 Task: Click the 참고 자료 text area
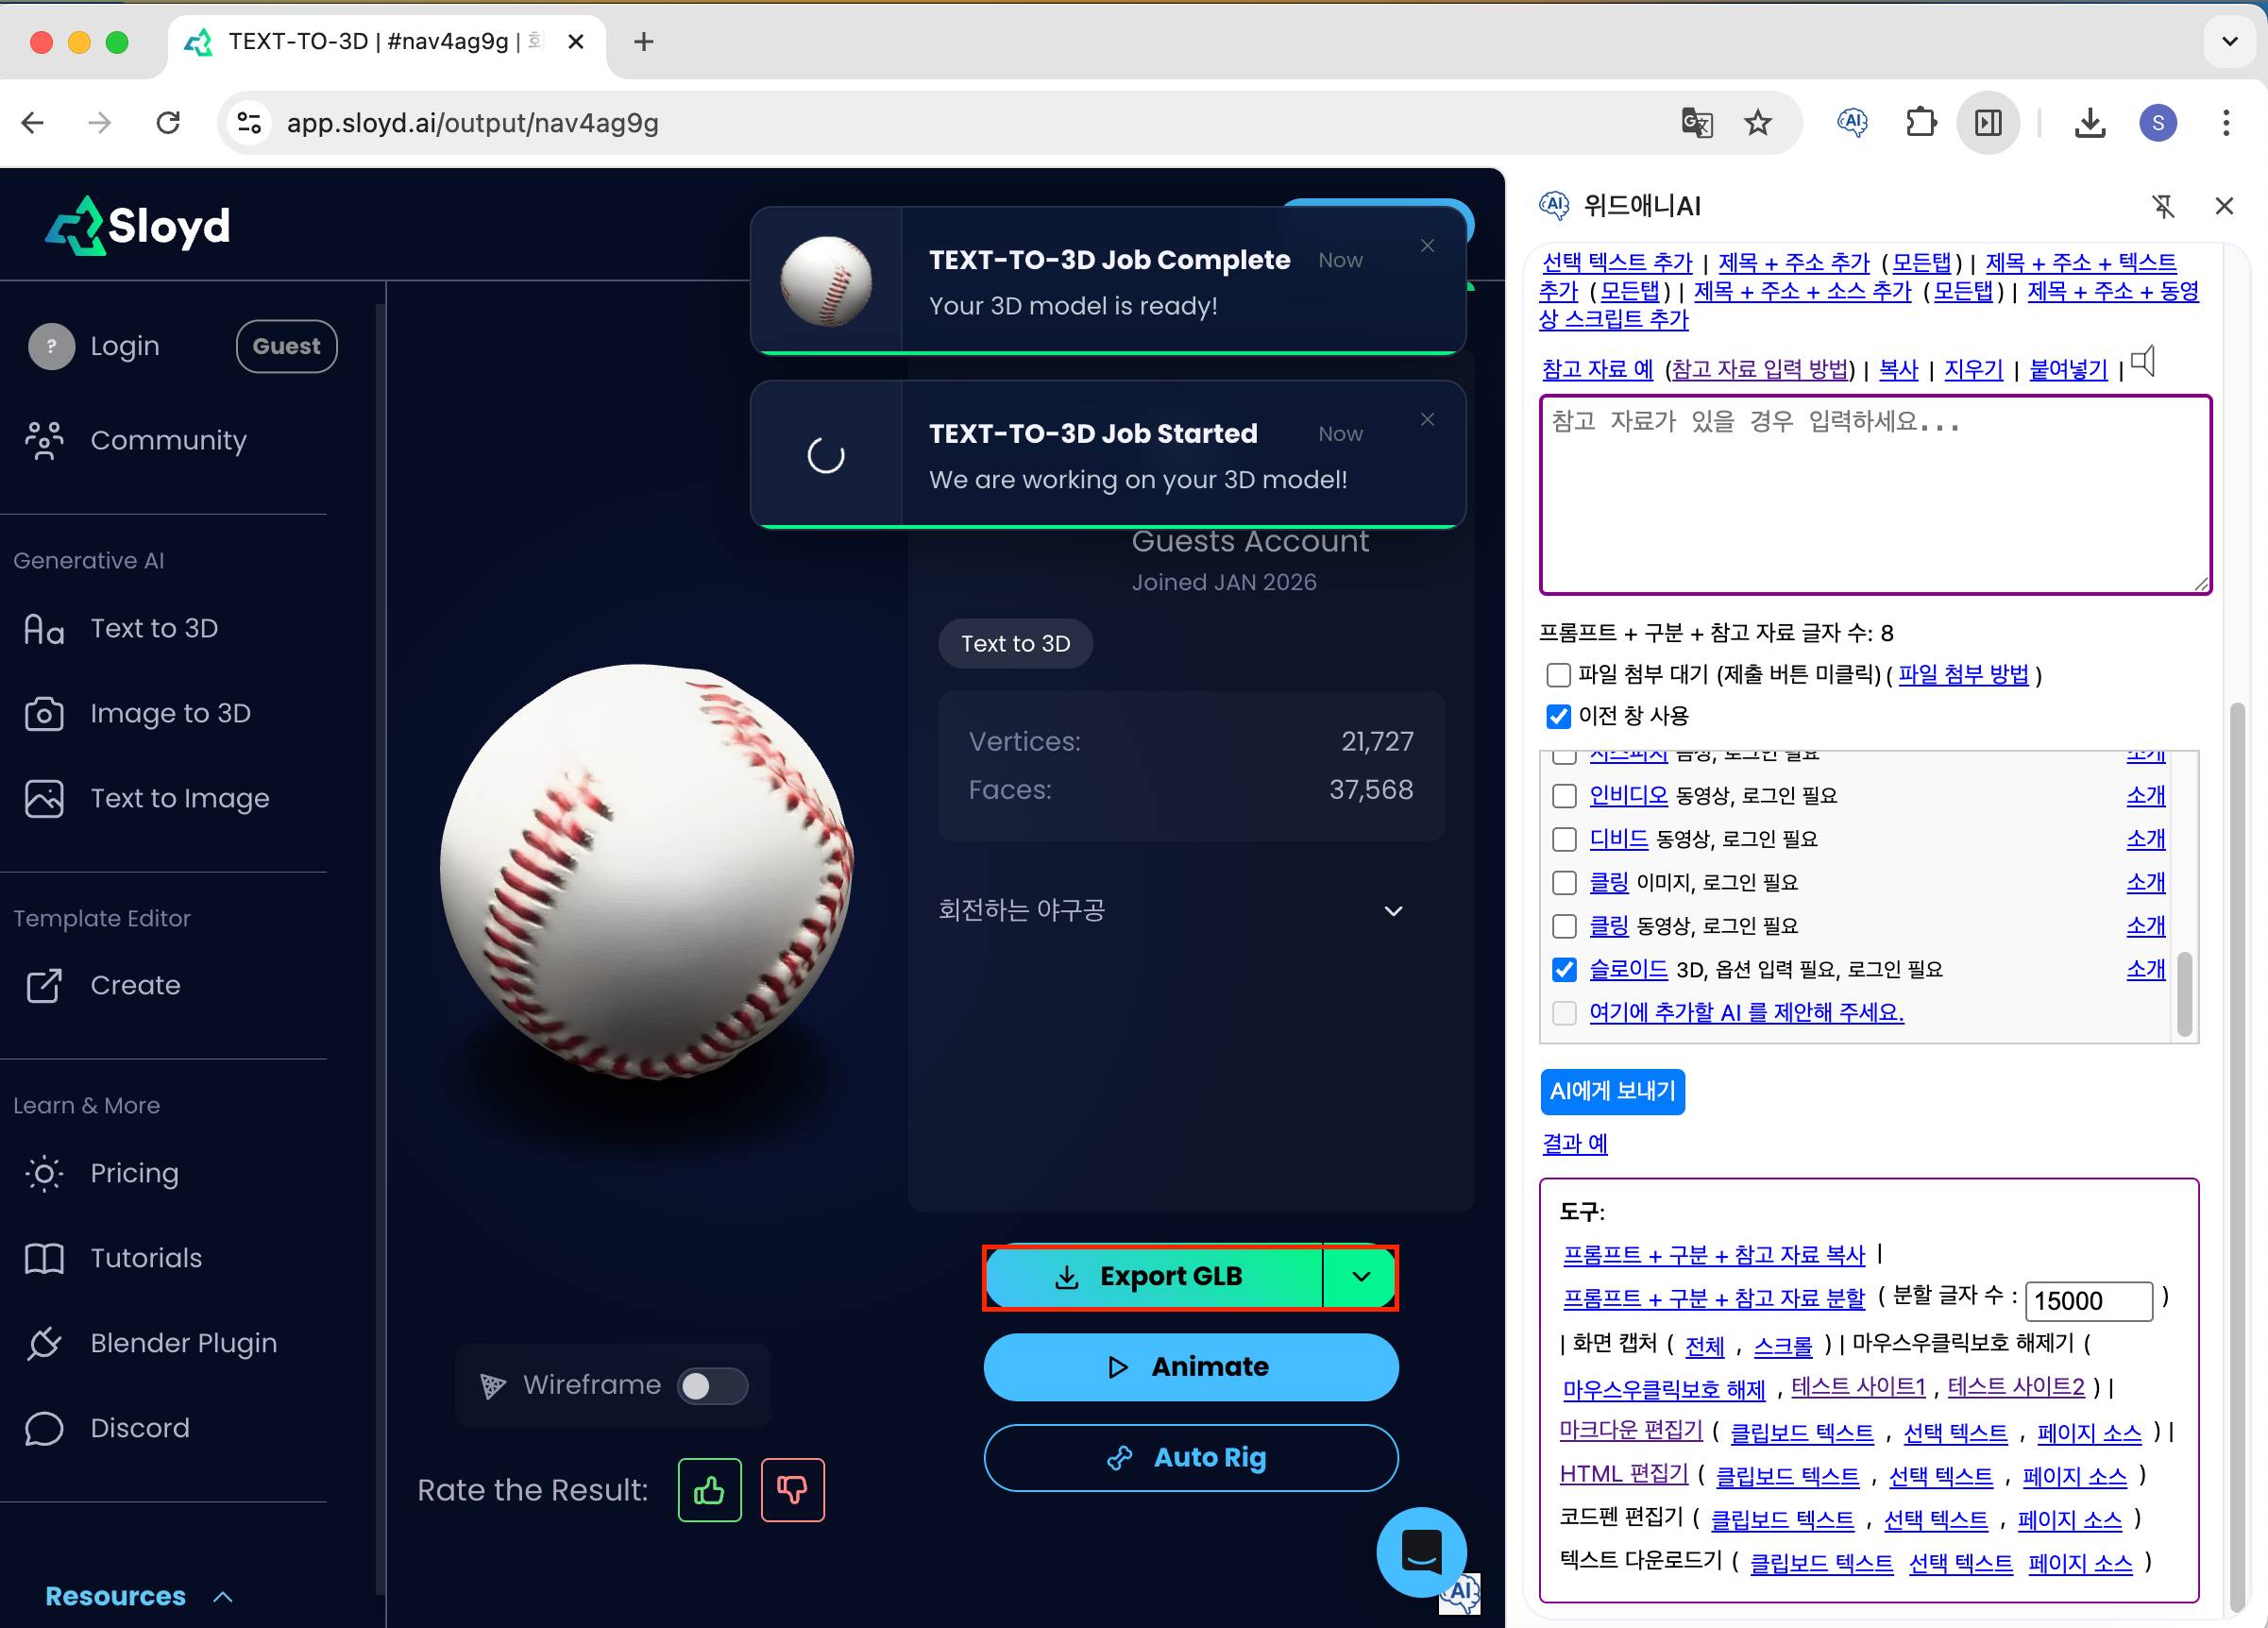point(1874,494)
